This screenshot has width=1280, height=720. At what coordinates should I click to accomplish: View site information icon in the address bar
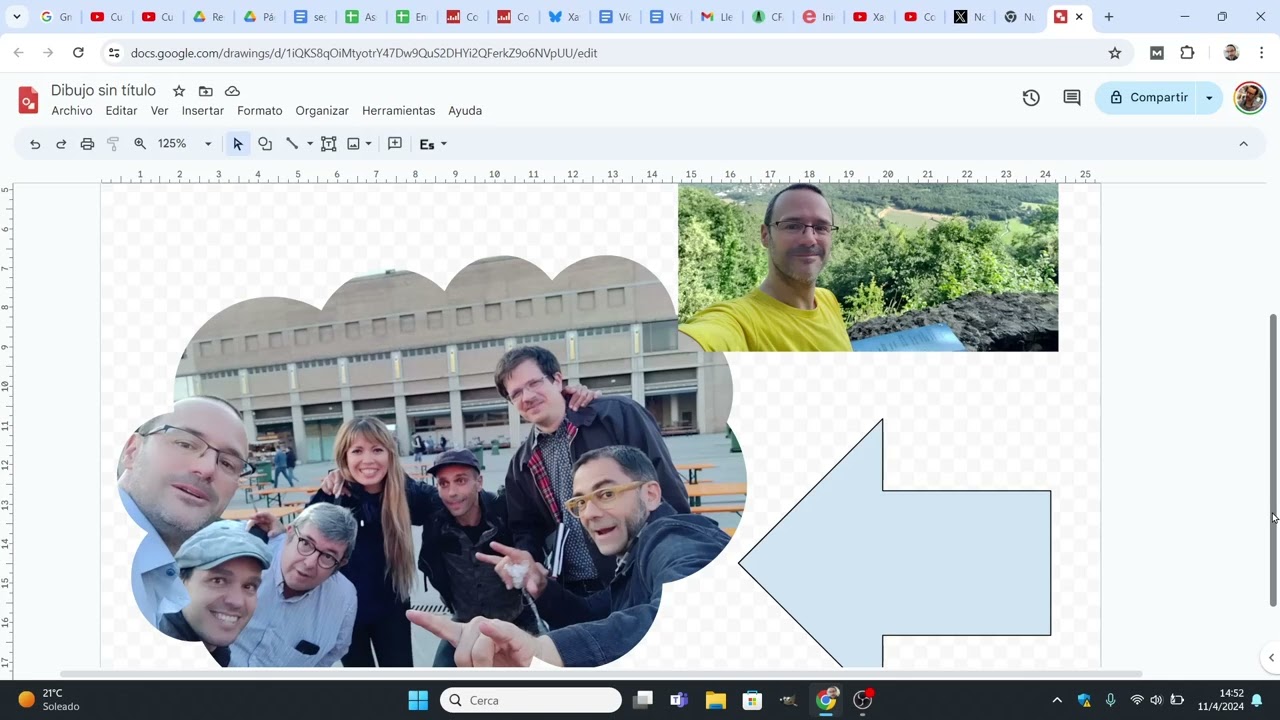pyautogui.click(x=113, y=53)
